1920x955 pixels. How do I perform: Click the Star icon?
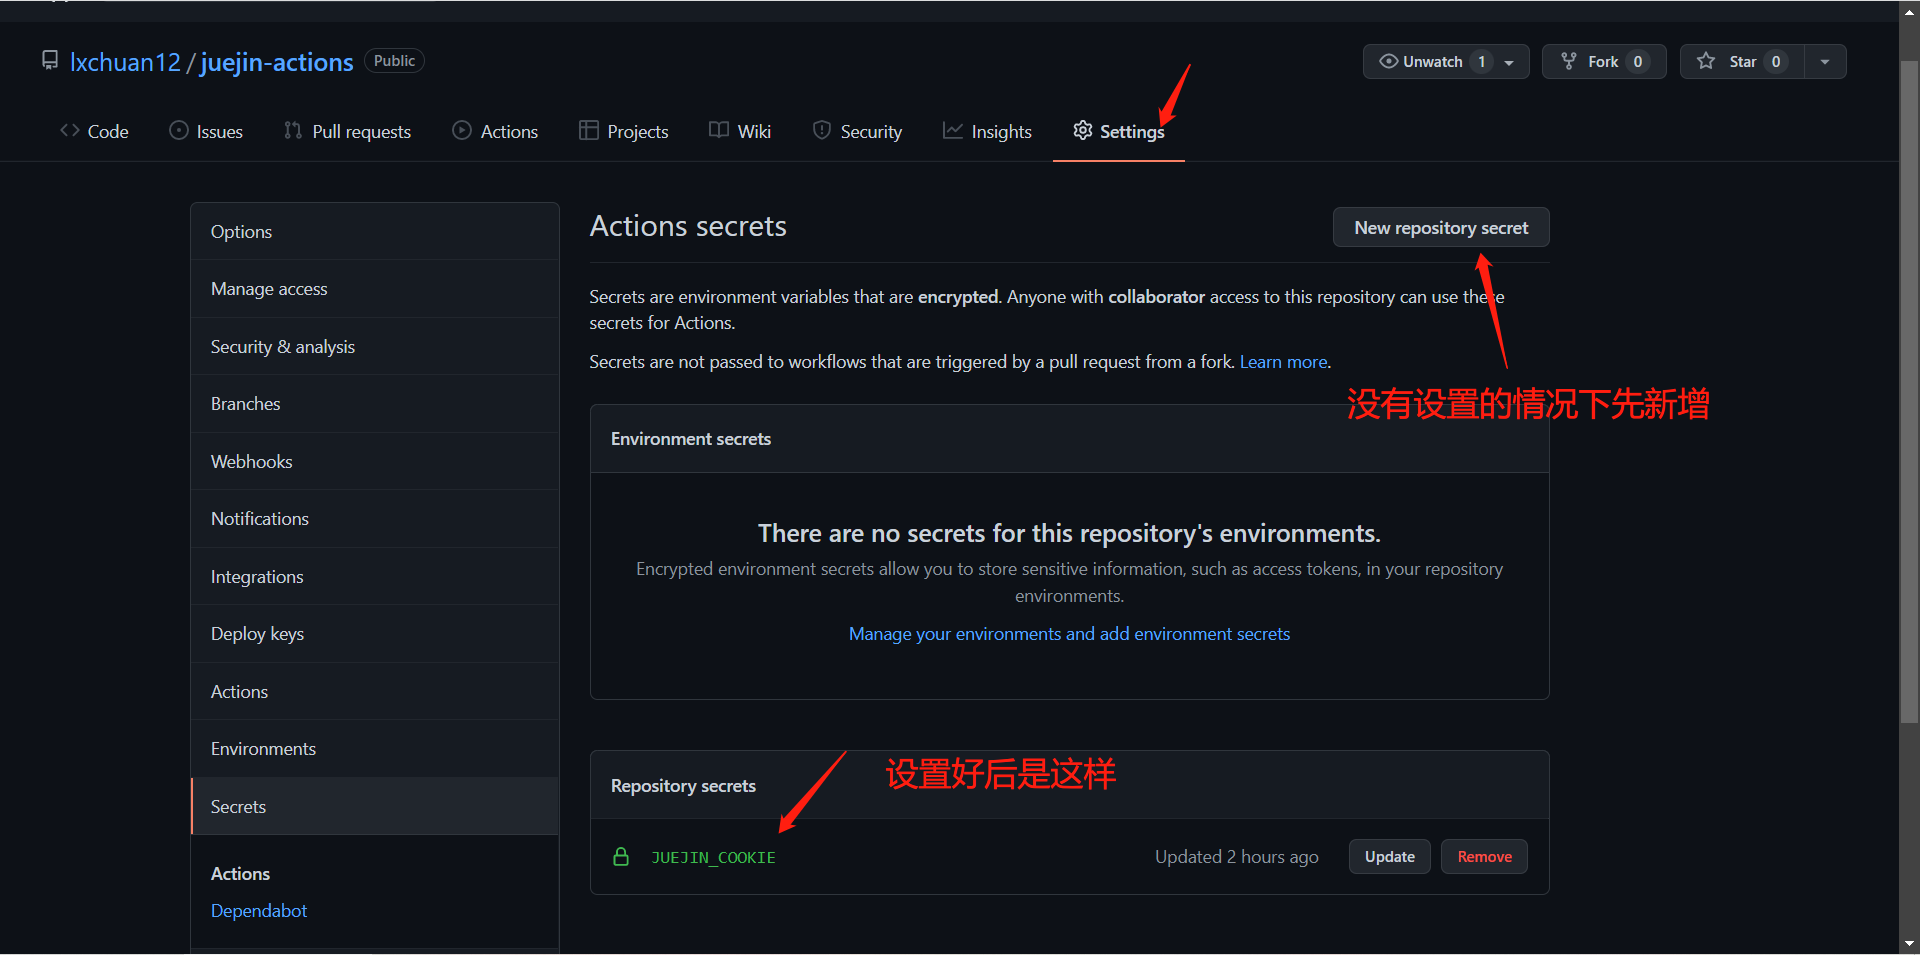click(x=1706, y=61)
